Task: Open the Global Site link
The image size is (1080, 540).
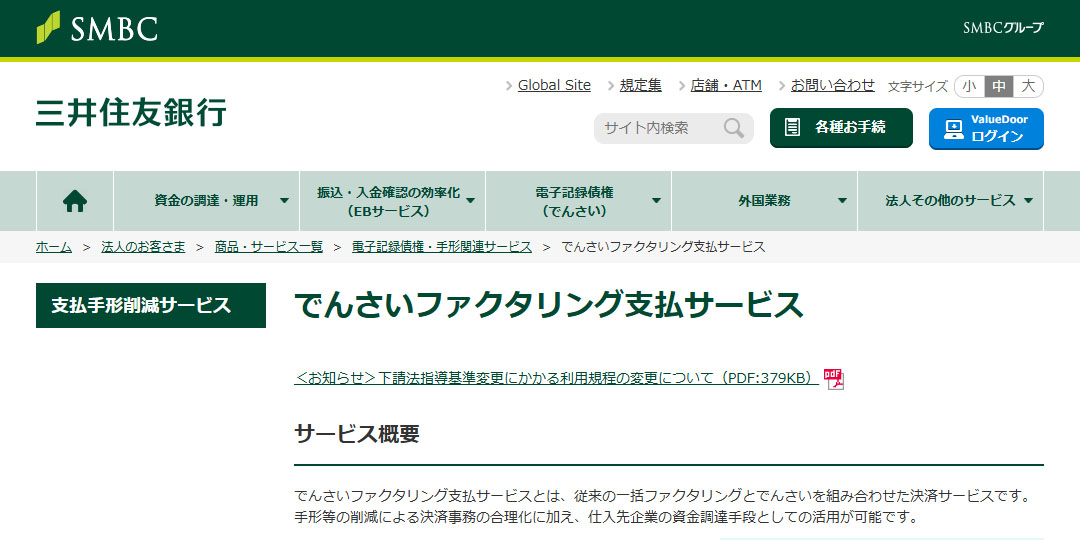Action: pos(554,85)
